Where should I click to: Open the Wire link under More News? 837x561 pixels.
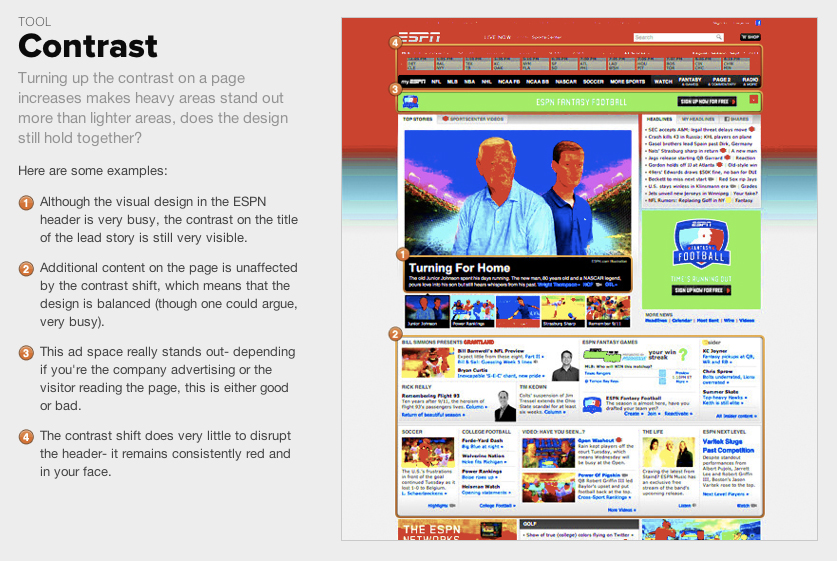tap(729, 320)
